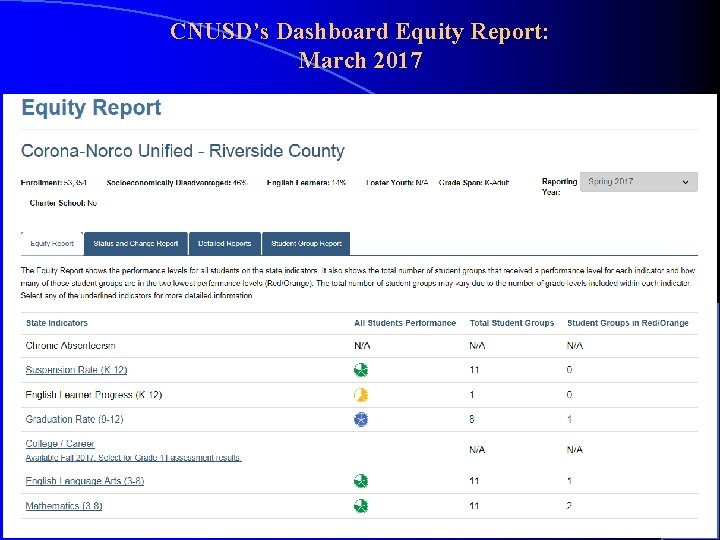The image size is (720, 540).
Task: Click the Red/Orange count for Mathematics
Action: 569,506
